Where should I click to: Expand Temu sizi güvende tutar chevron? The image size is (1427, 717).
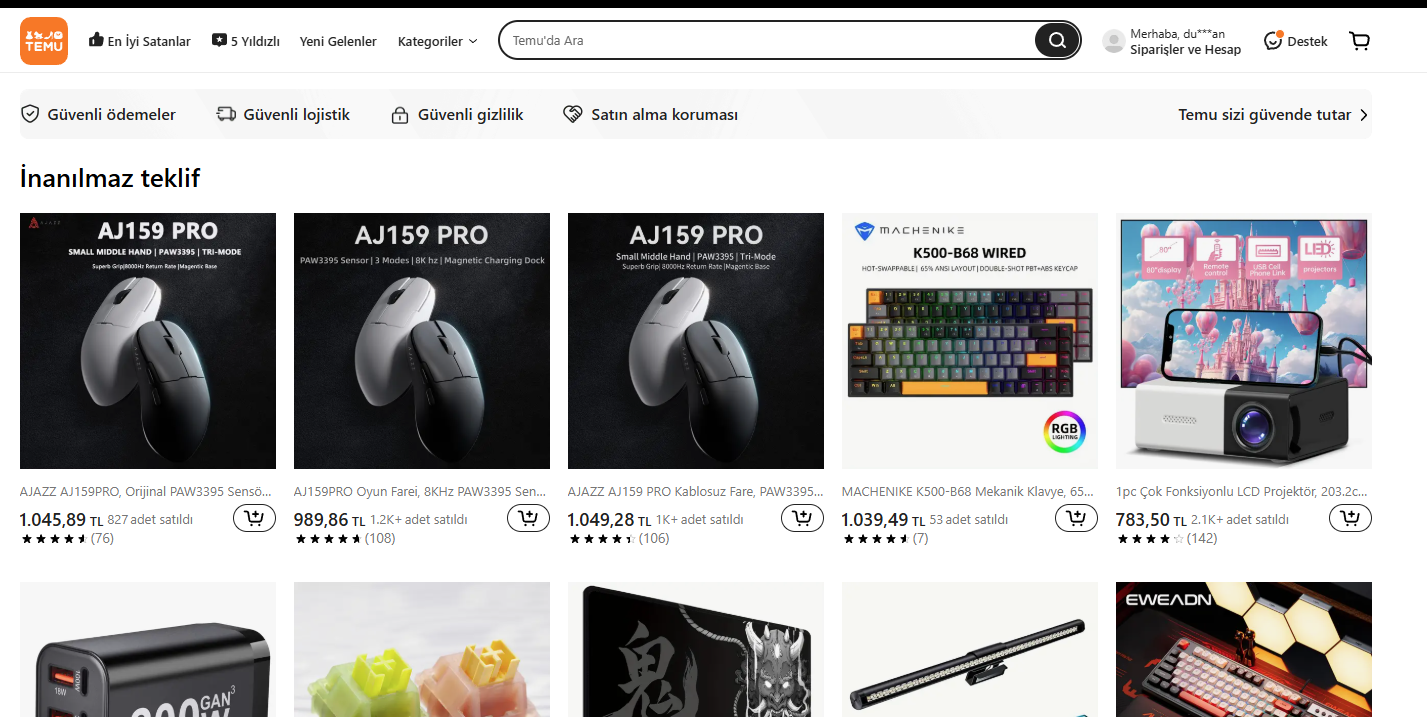point(1364,115)
